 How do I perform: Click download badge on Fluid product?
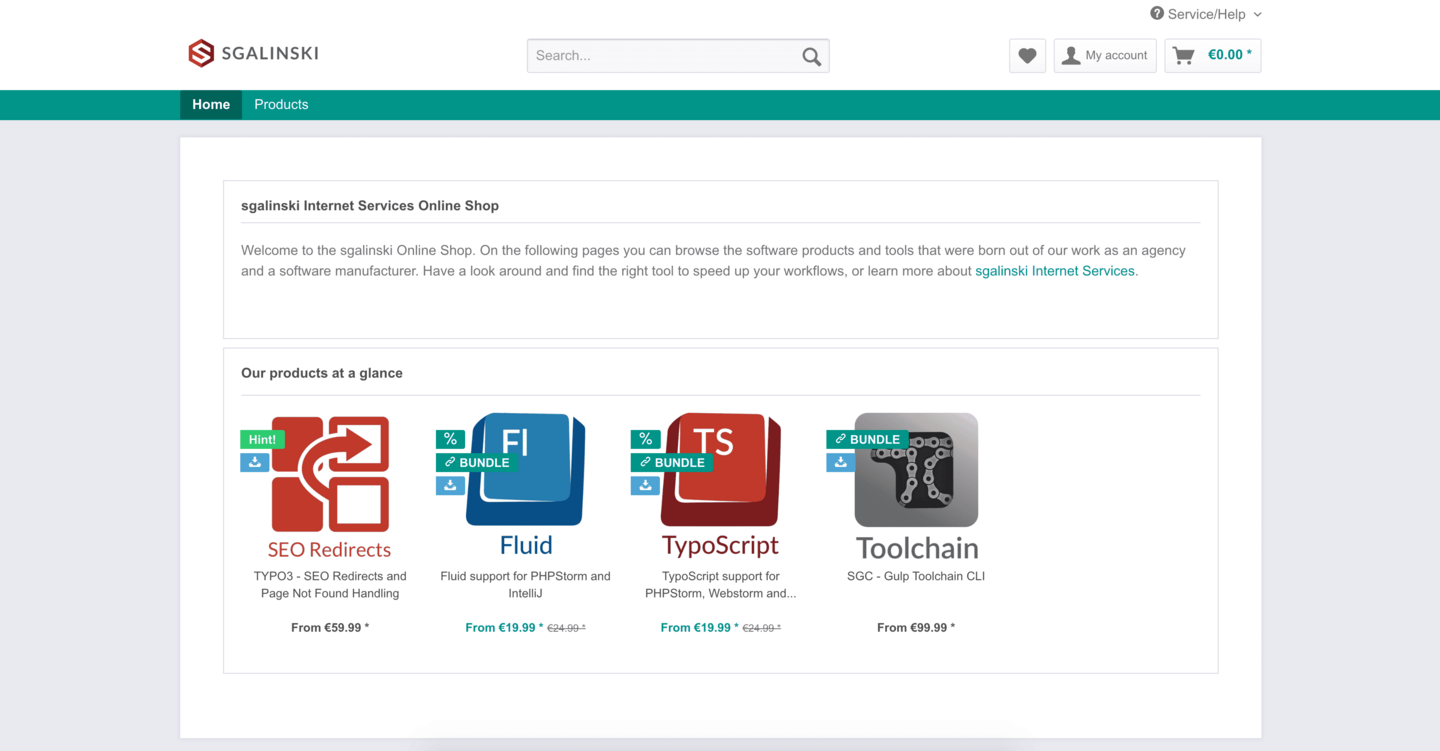click(x=450, y=485)
